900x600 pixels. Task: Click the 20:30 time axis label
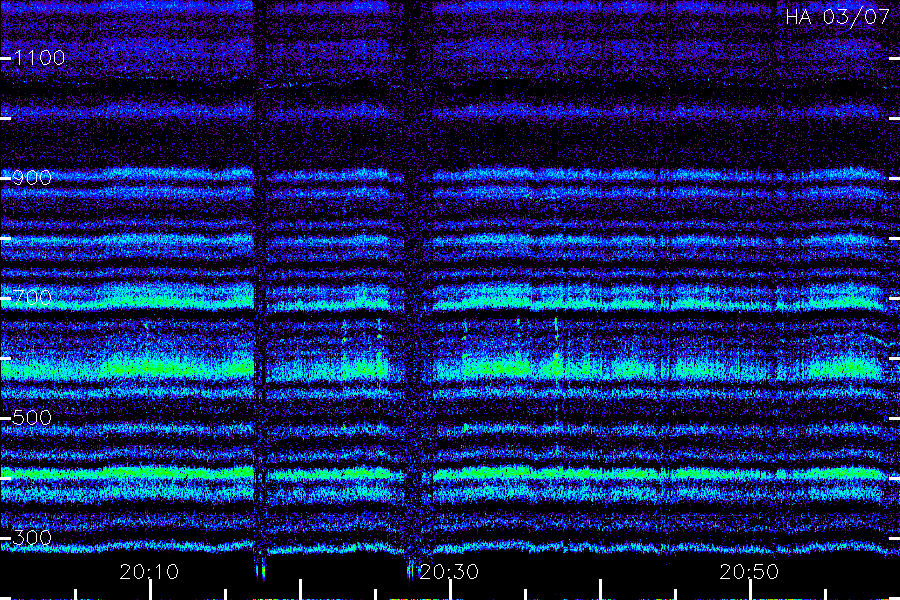click(x=449, y=571)
